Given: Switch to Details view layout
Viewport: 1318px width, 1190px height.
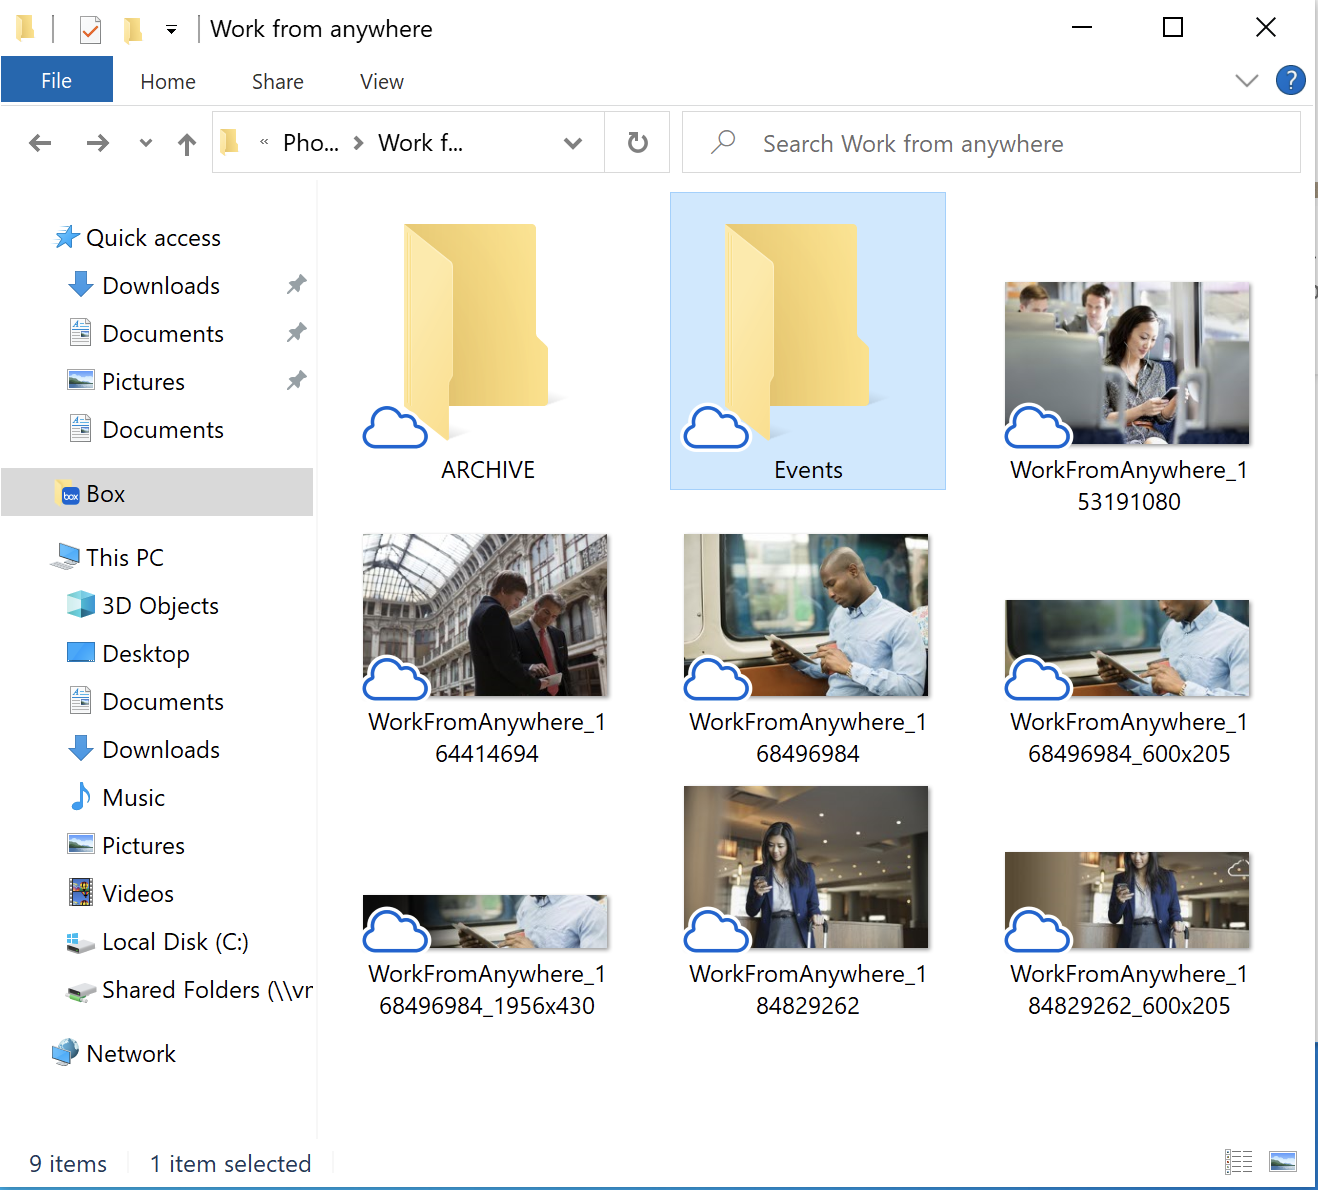Looking at the screenshot, I should point(1238,1161).
